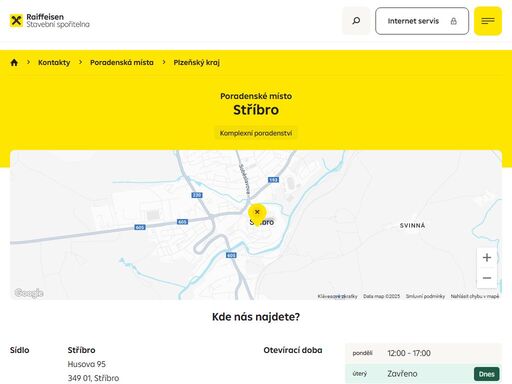Click the úterý Zavřeno row
Viewport: 512px width, 384px height.
coord(423,374)
